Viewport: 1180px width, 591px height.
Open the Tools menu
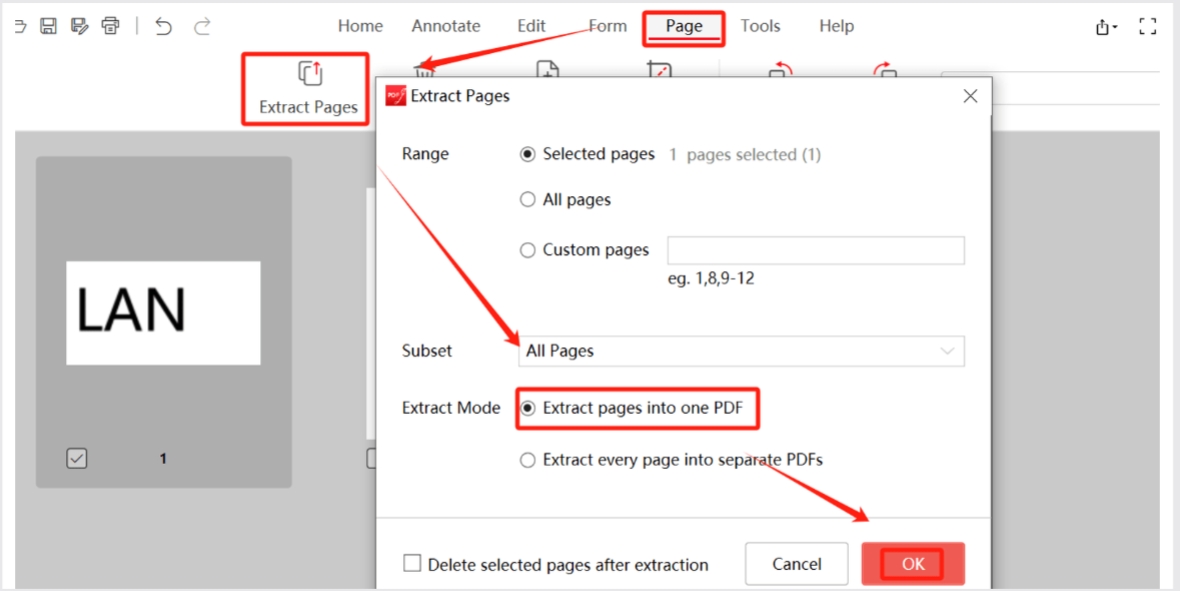(x=760, y=26)
